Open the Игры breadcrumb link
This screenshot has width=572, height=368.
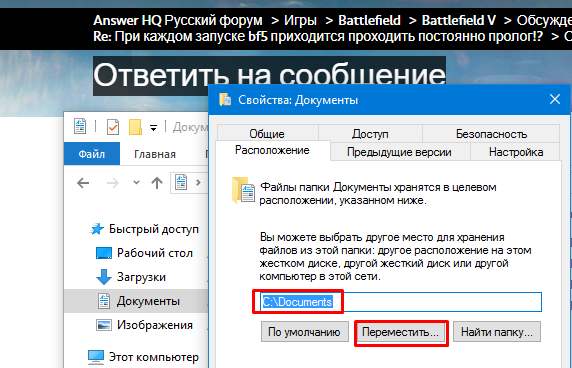point(300,20)
